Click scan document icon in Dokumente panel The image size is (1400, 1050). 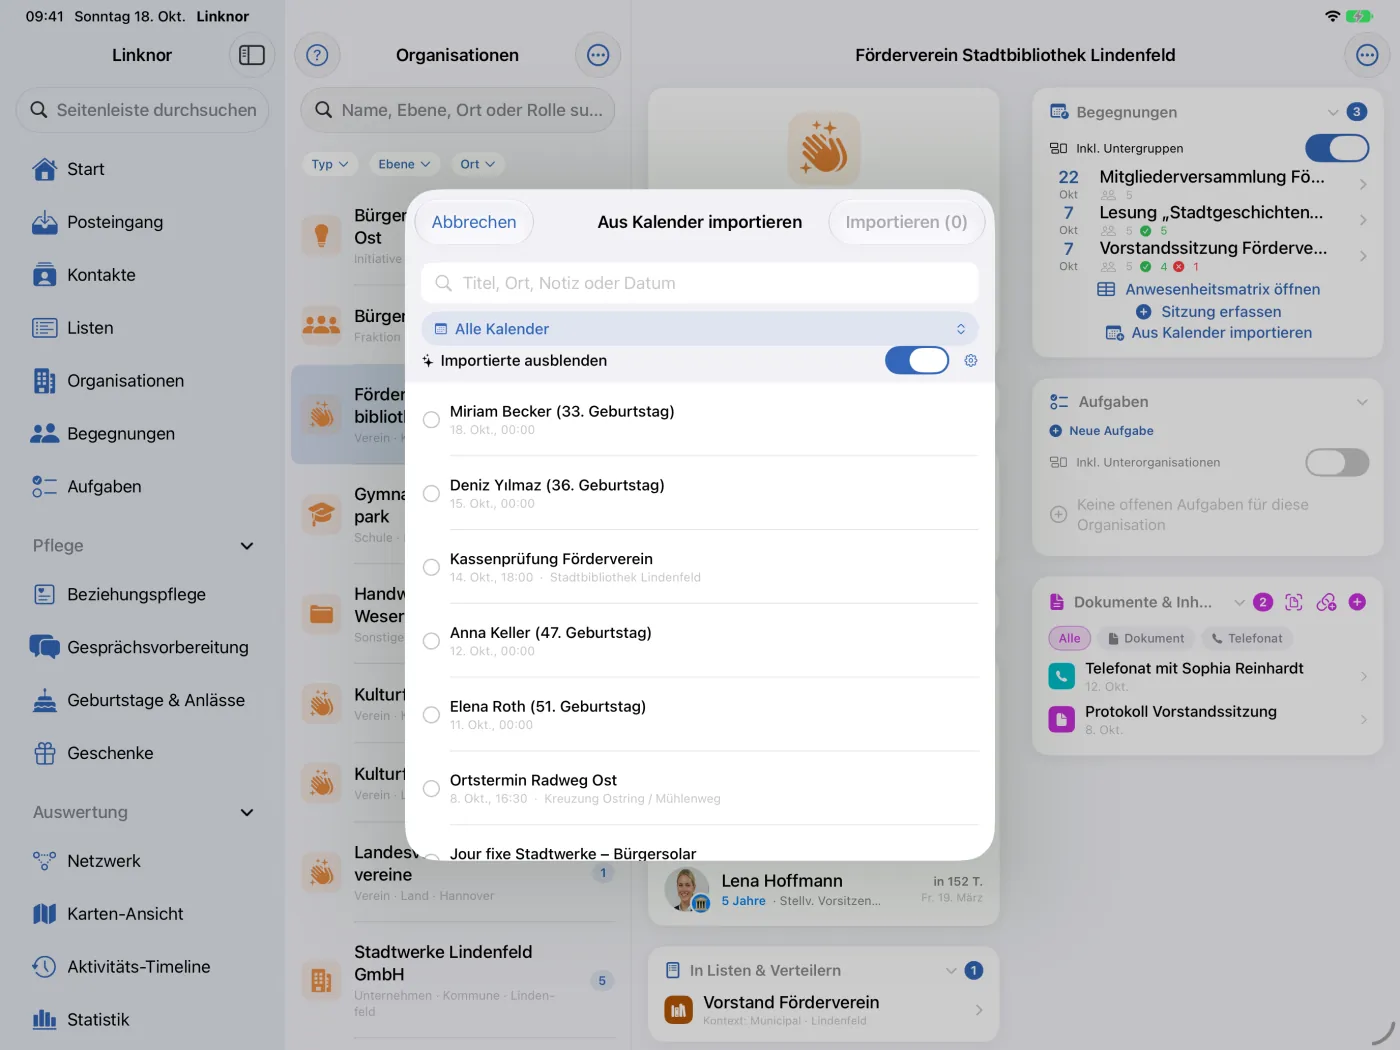pyautogui.click(x=1294, y=602)
